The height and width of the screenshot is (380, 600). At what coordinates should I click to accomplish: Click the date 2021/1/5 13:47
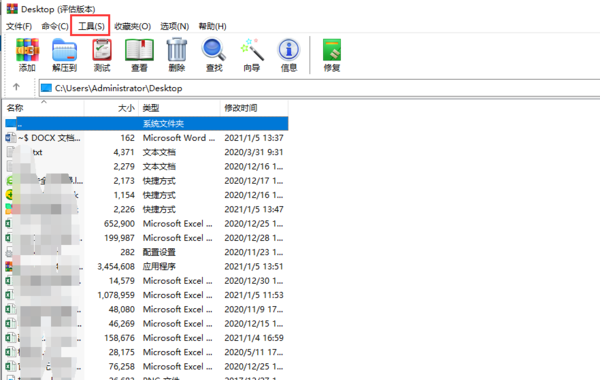254,209
